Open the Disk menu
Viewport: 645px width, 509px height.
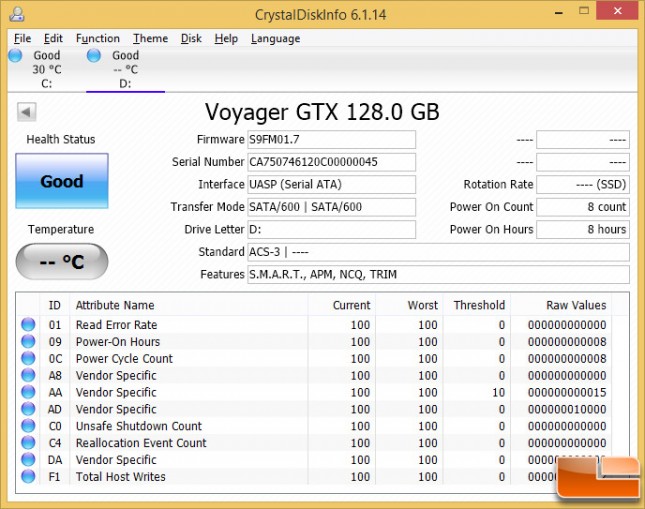[x=191, y=38]
